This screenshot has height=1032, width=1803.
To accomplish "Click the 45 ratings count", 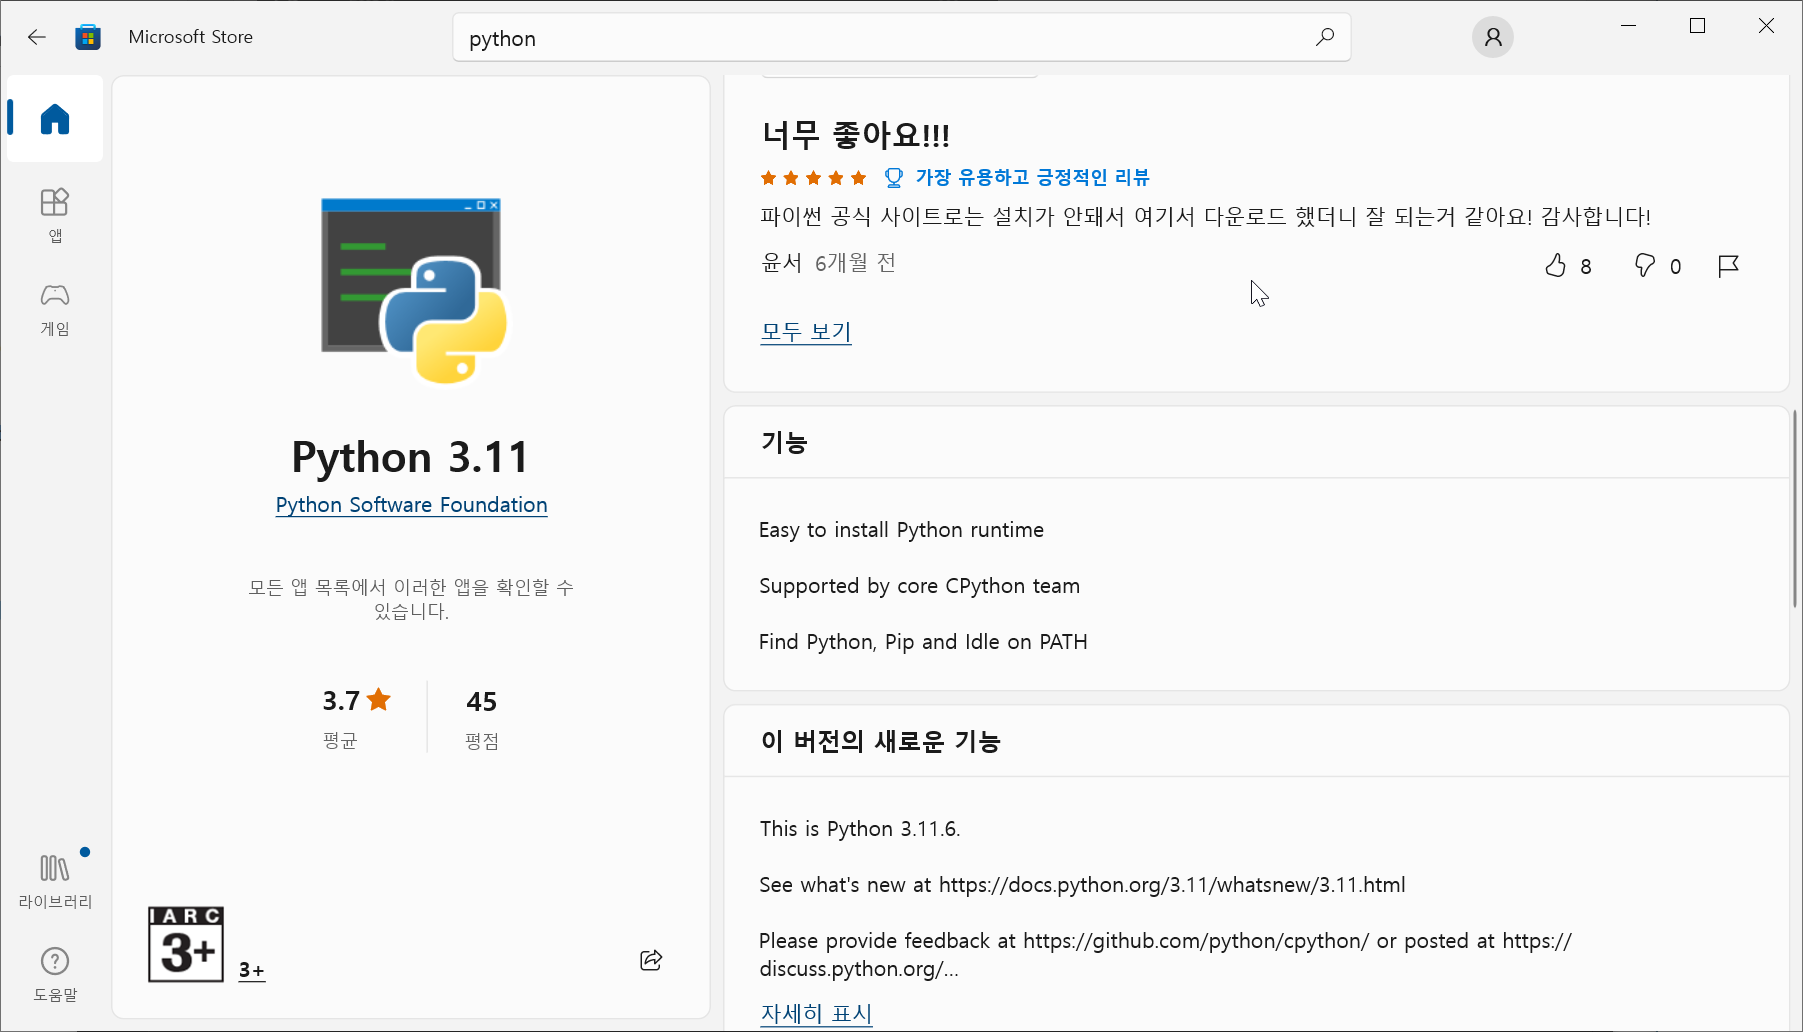I will click(481, 701).
